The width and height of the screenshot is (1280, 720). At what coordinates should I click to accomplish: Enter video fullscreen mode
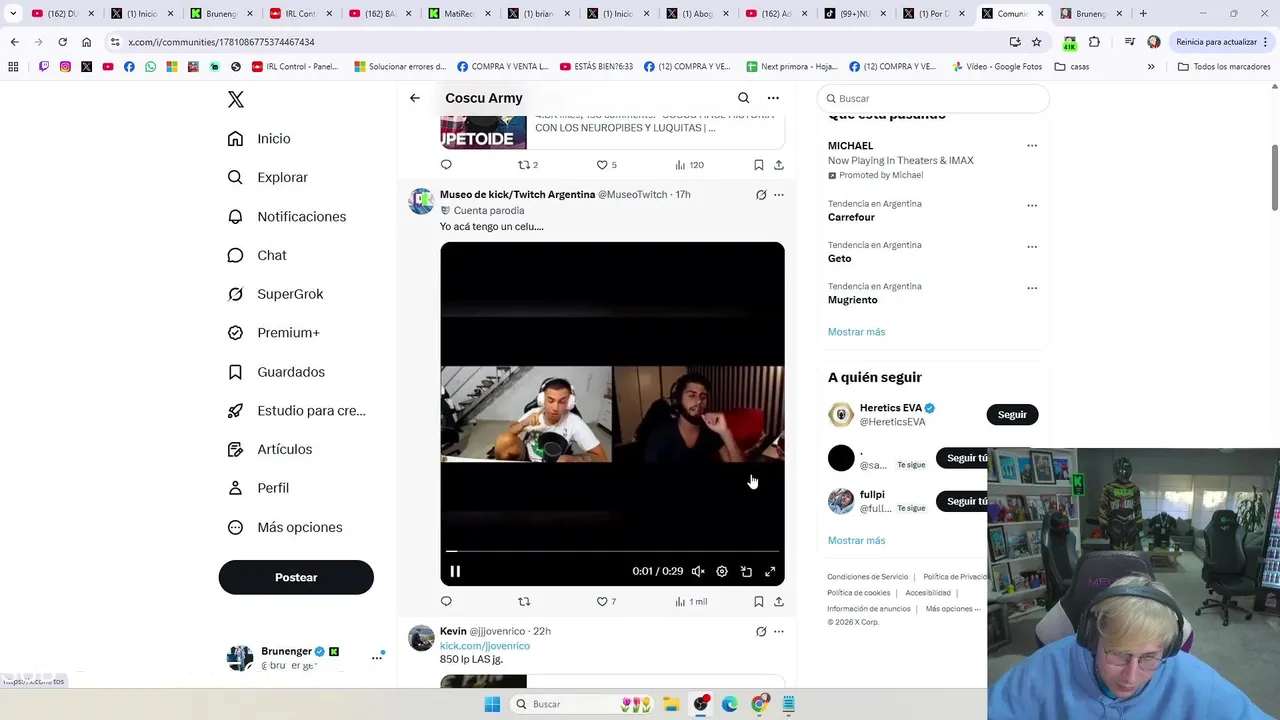point(770,571)
